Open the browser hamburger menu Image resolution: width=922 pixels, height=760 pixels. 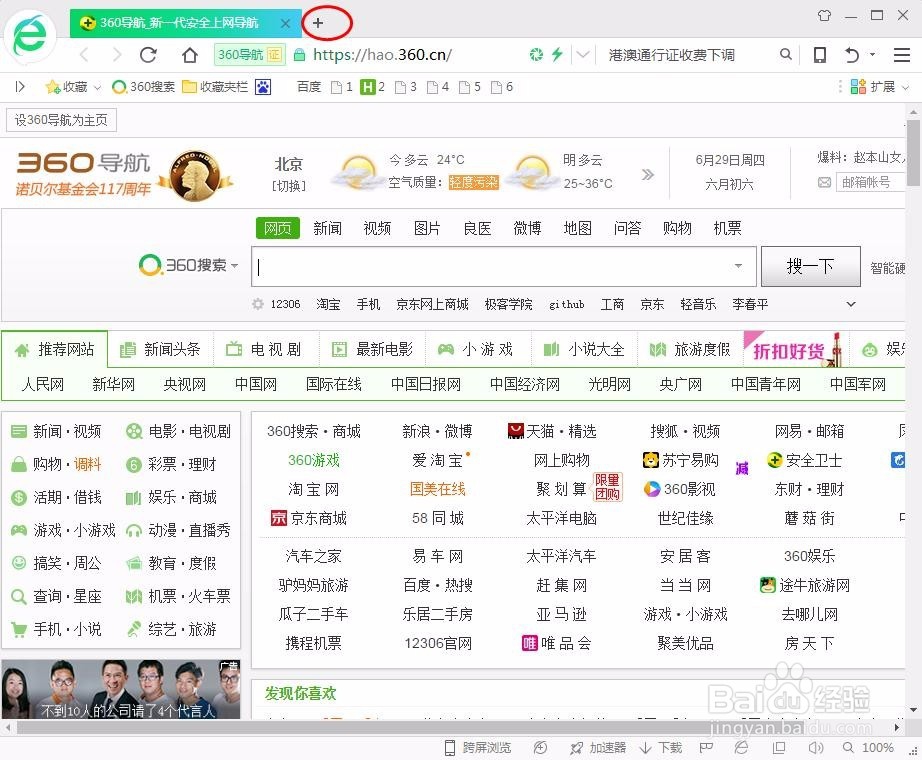coord(900,55)
